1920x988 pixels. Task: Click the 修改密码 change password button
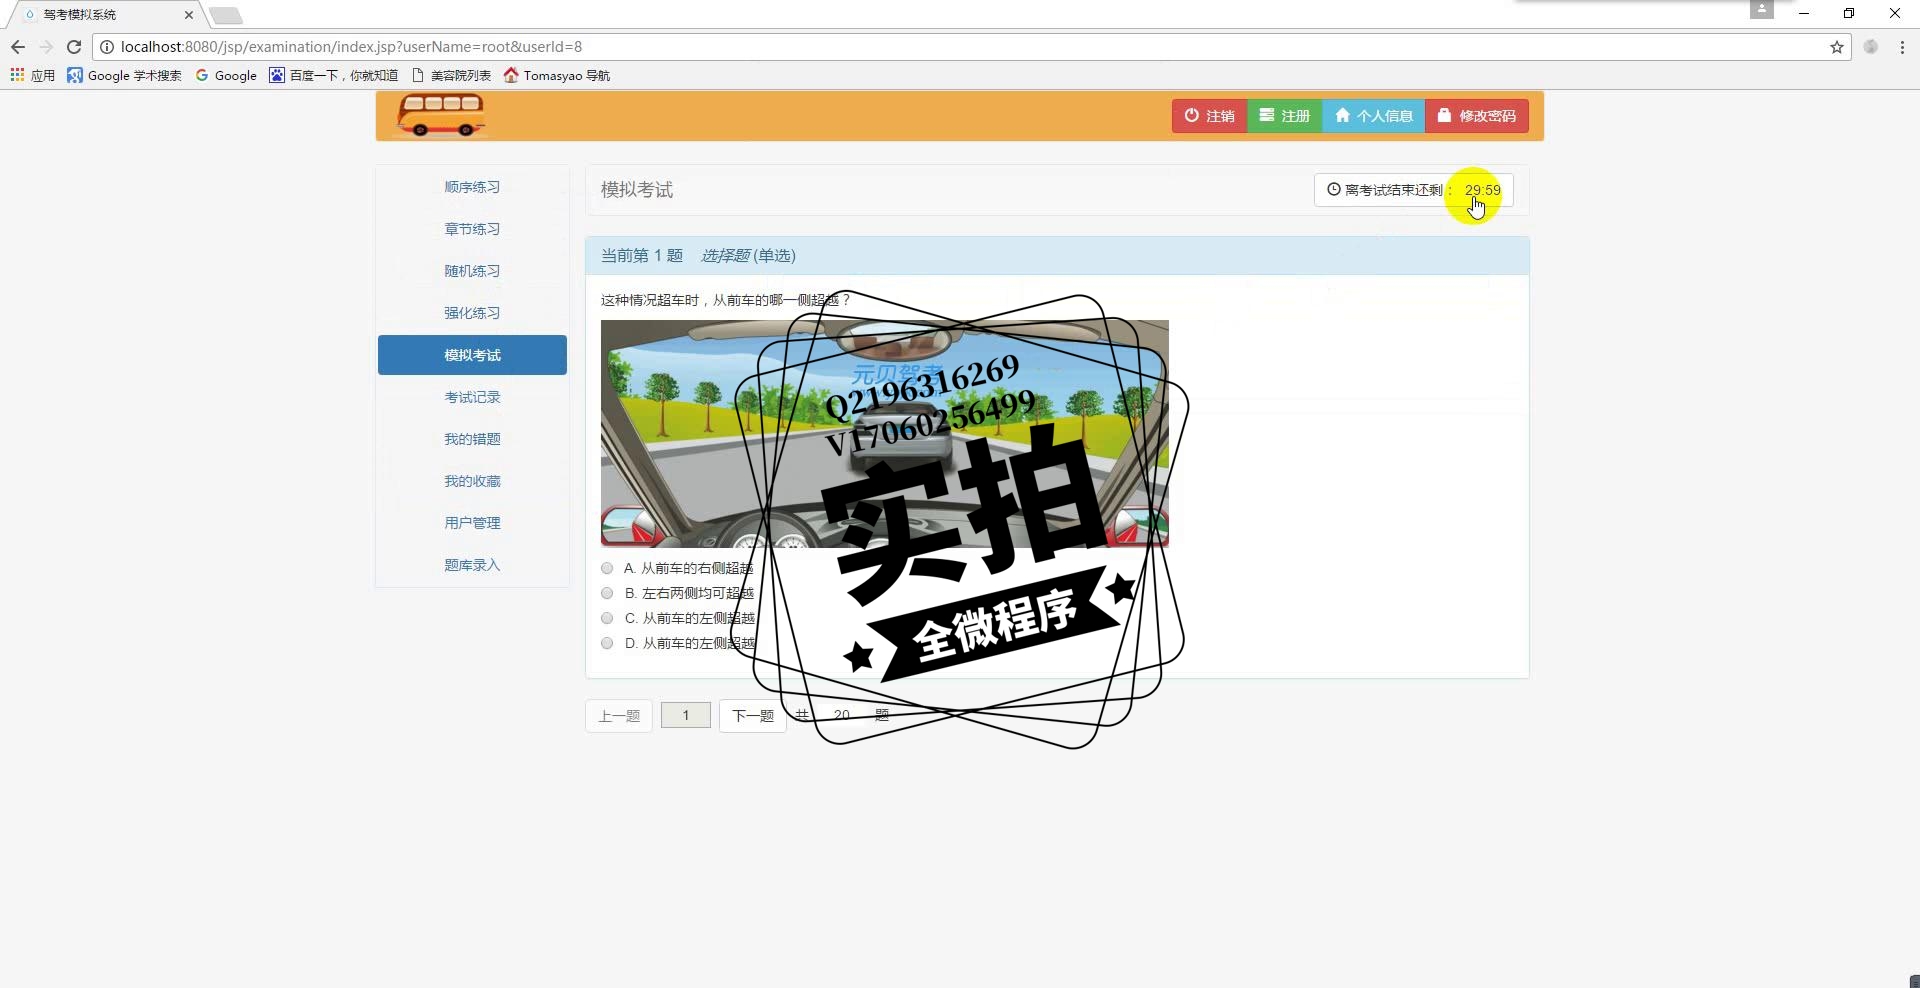pyautogui.click(x=1476, y=116)
